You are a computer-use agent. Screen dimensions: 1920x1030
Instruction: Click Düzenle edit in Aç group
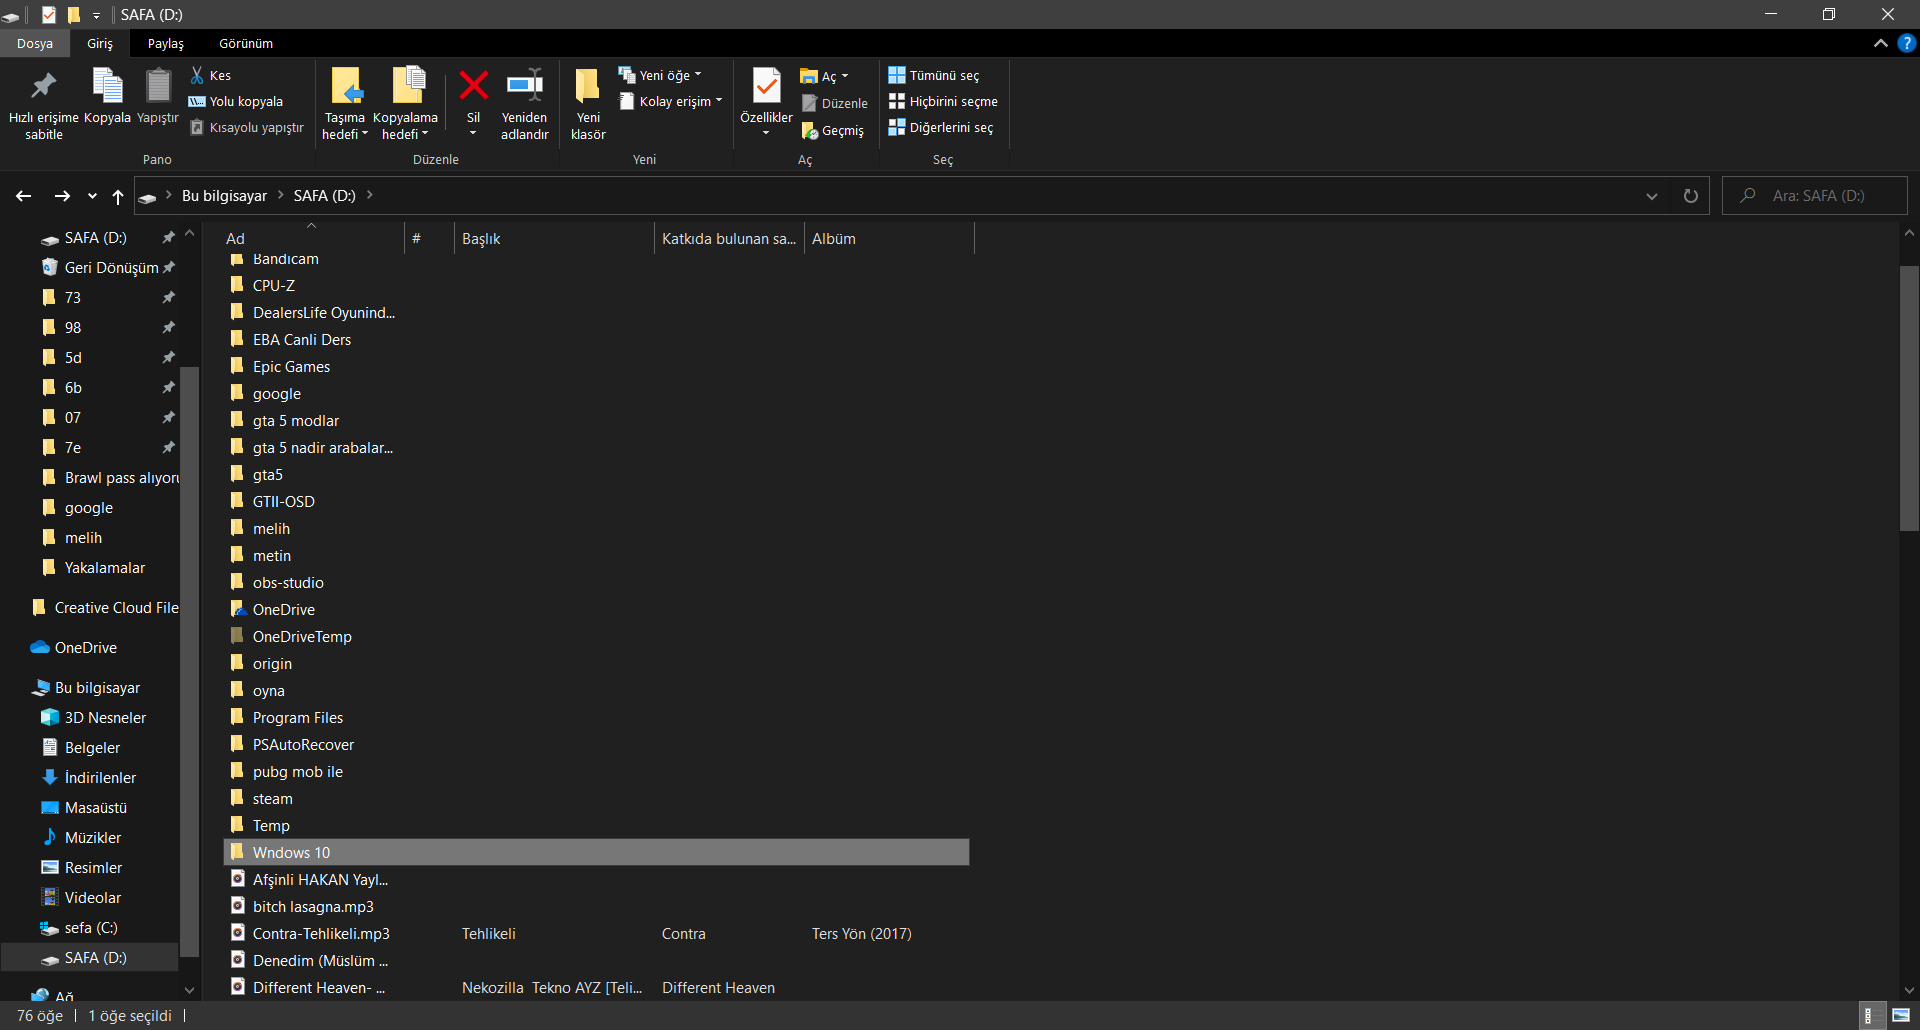[835, 103]
